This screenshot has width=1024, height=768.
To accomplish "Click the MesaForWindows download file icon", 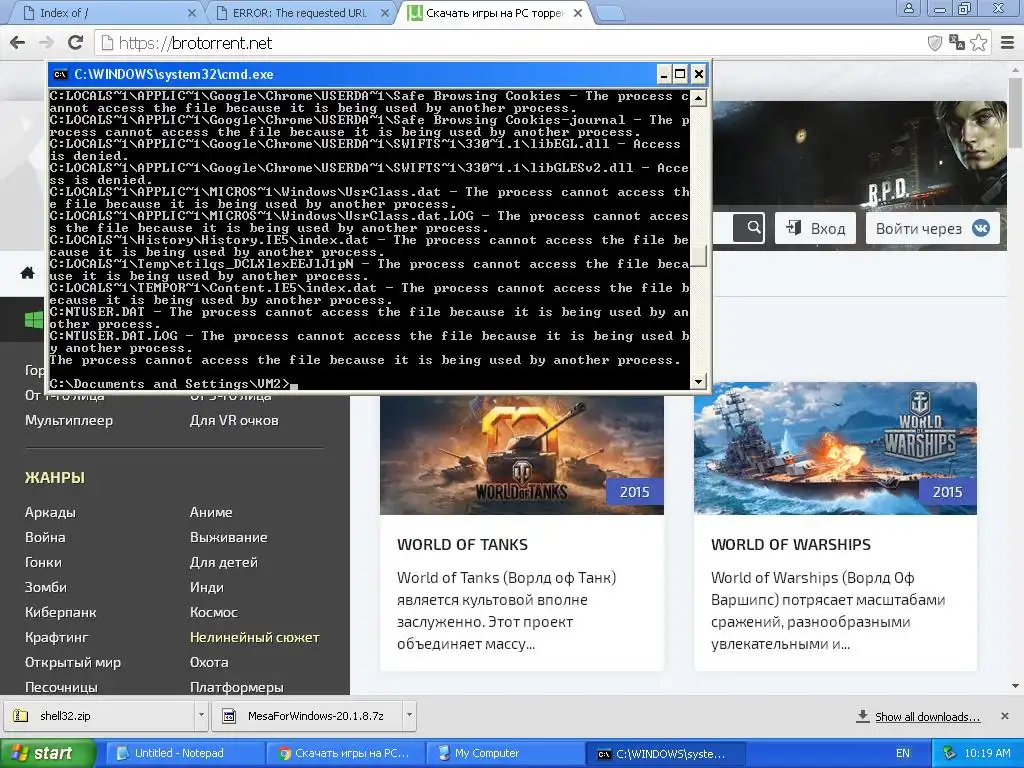I will (229, 716).
